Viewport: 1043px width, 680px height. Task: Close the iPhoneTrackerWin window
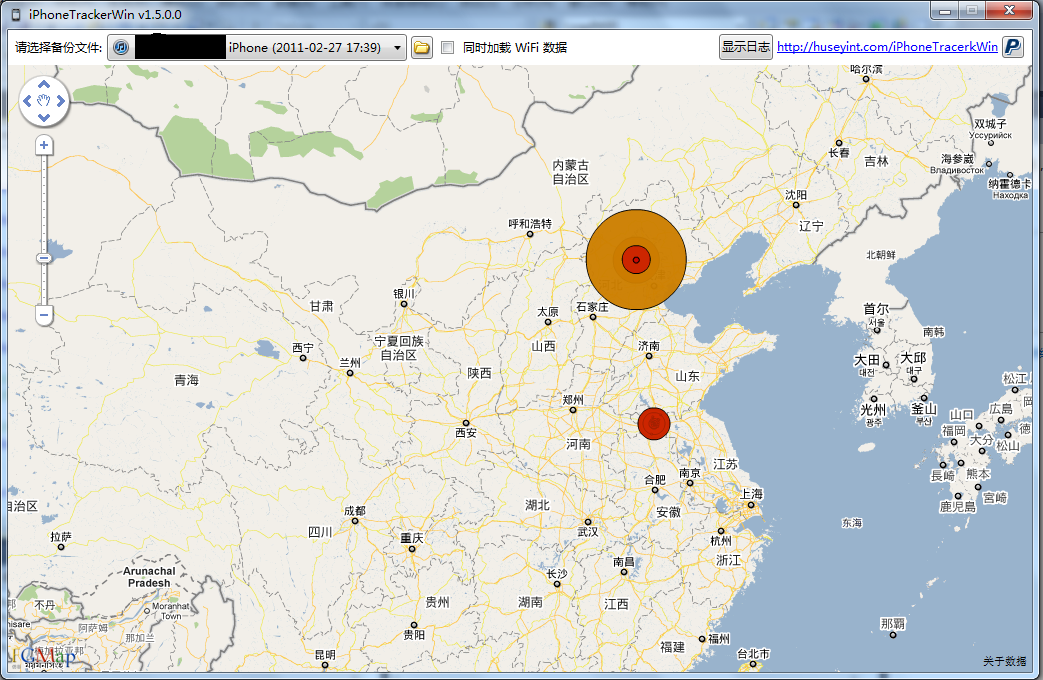click(x=1009, y=11)
